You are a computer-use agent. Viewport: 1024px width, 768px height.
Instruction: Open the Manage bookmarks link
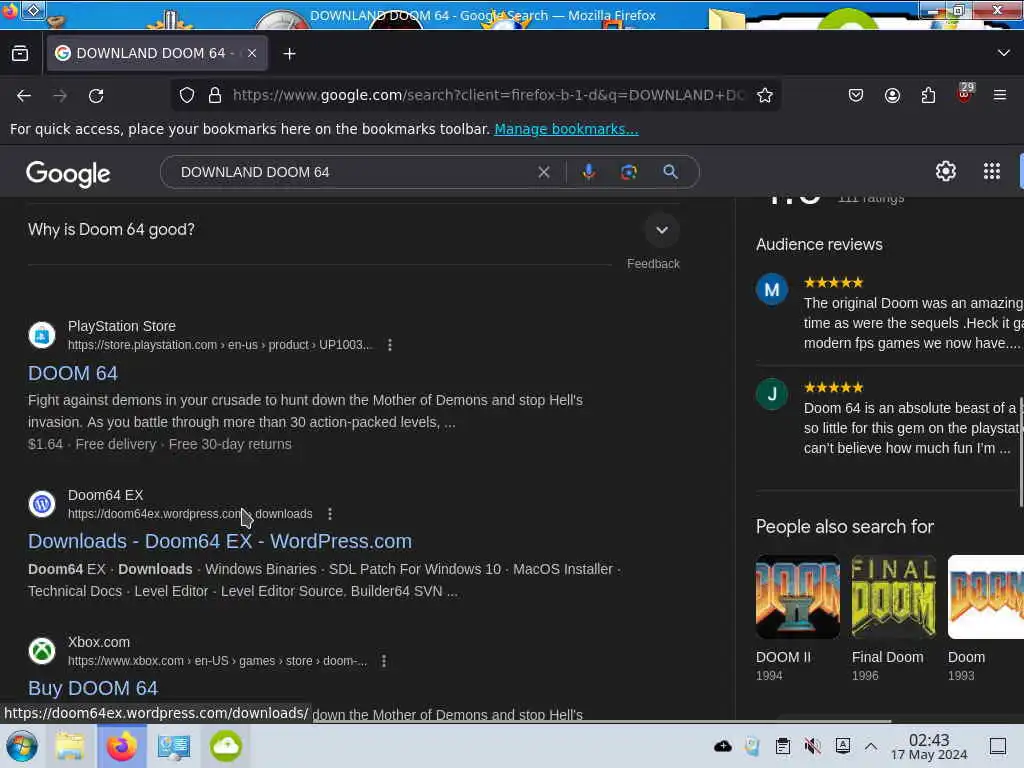tap(566, 129)
